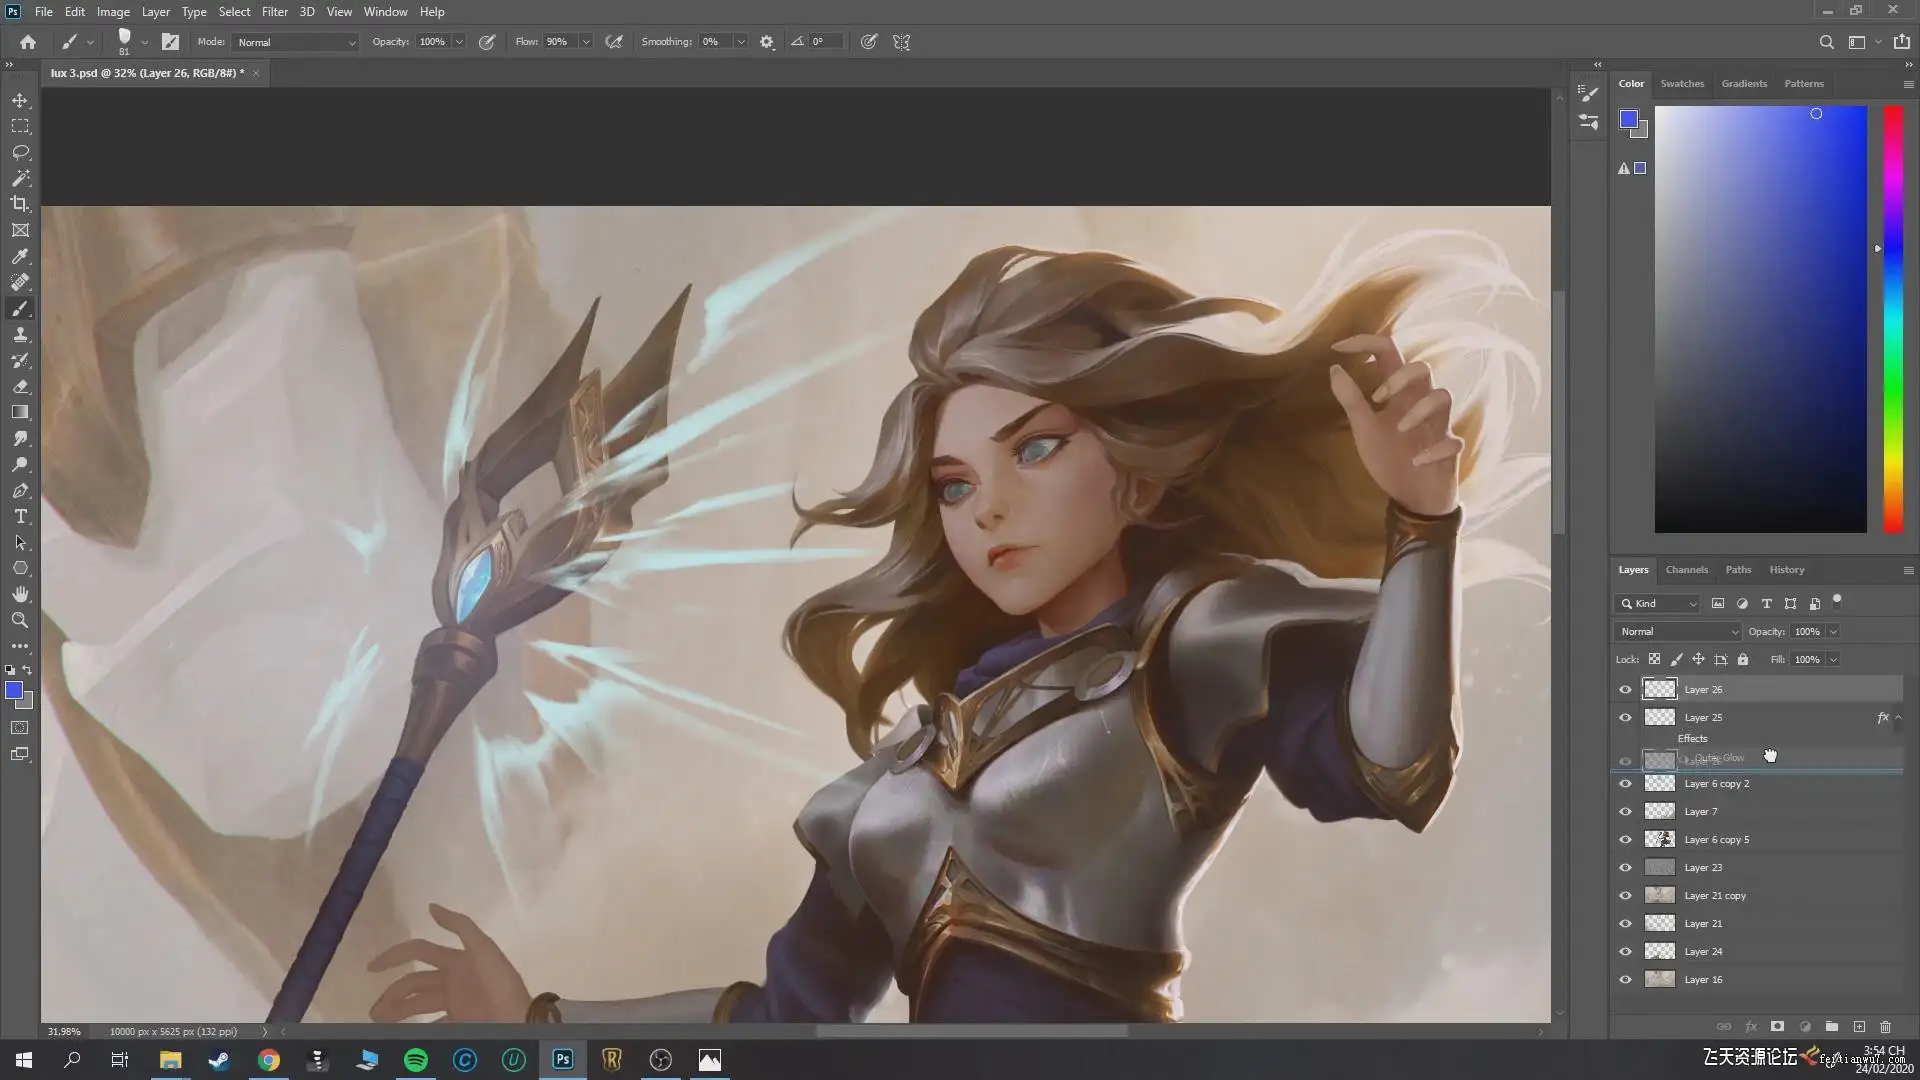Viewport: 1920px width, 1080px height.
Task: Open the layer blend mode Normal dropdown
Action: (1678, 632)
